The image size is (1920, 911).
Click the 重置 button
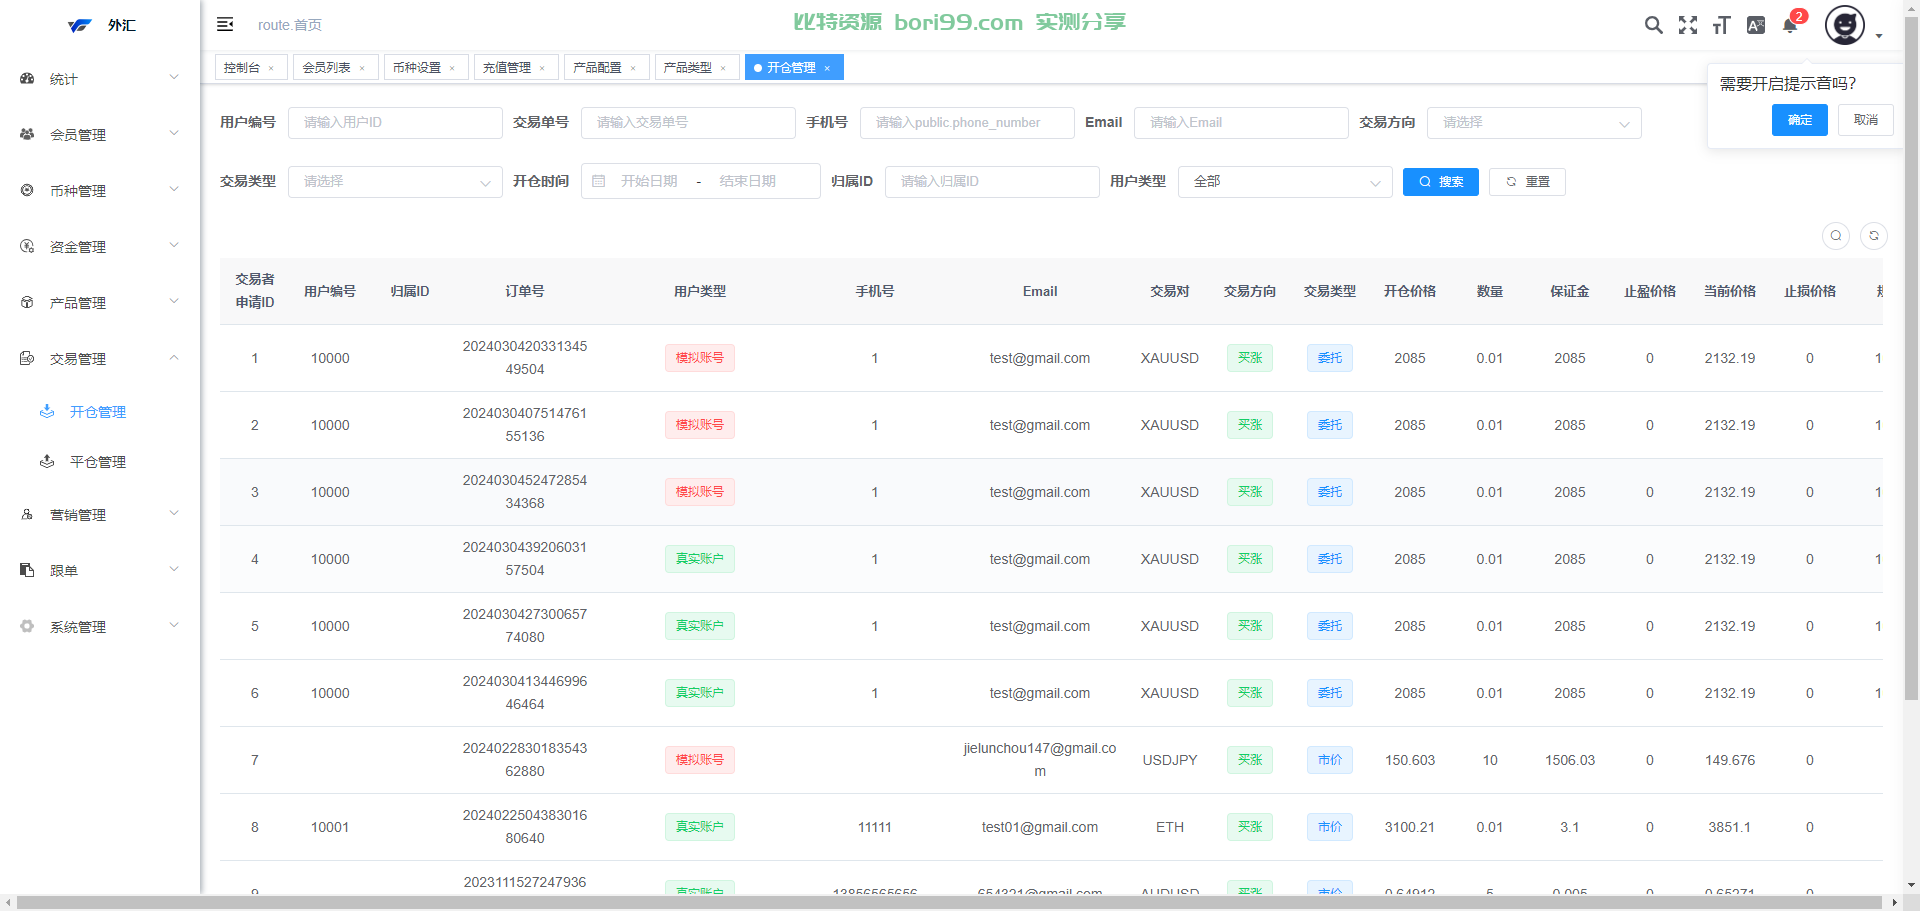coord(1527,182)
